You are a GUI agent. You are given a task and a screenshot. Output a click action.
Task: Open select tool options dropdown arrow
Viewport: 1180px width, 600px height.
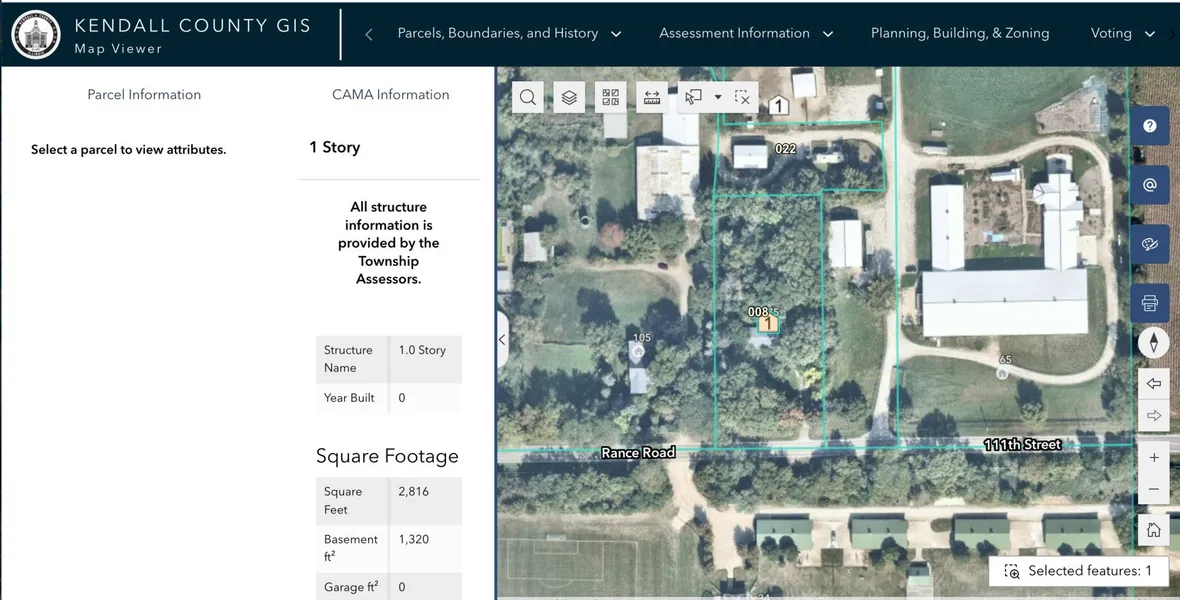tap(718, 97)
